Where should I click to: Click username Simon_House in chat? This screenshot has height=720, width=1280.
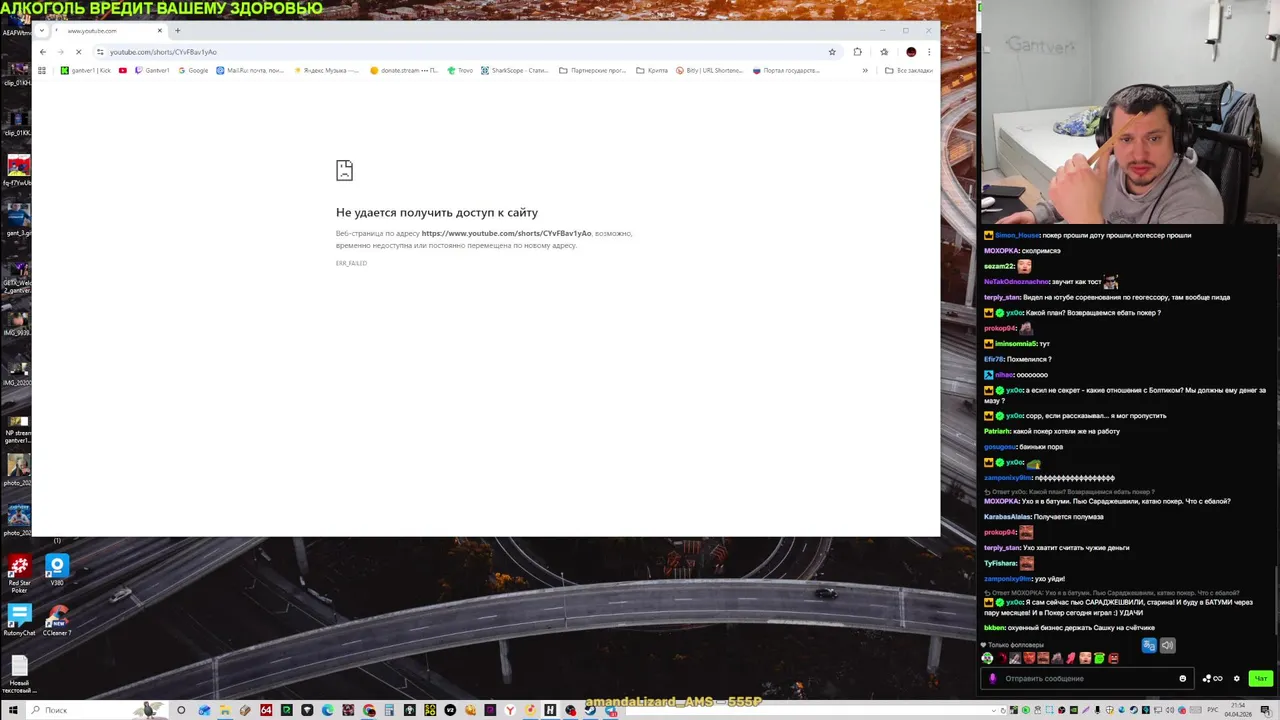(x=1017, y=235)
